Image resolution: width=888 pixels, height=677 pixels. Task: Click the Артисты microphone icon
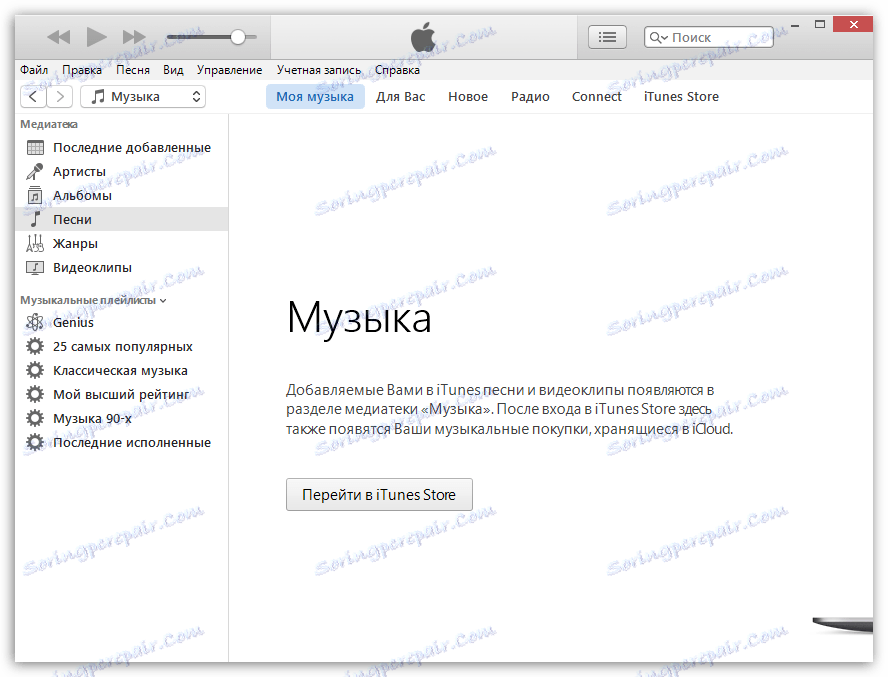pyautogui.click(x=35, y=171)
